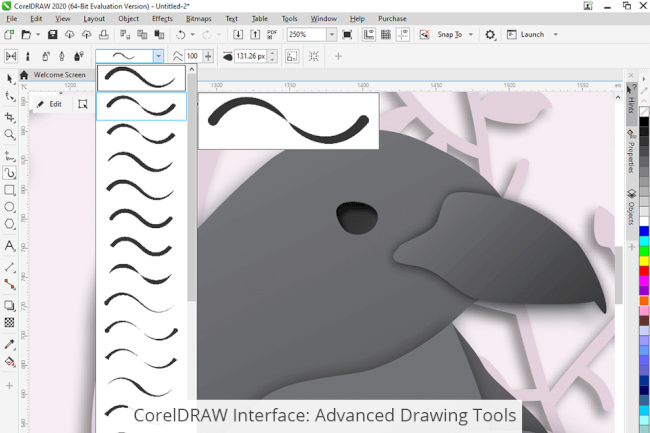
Task: Open the preset stroke dropdown arrow
Action: 158,56
